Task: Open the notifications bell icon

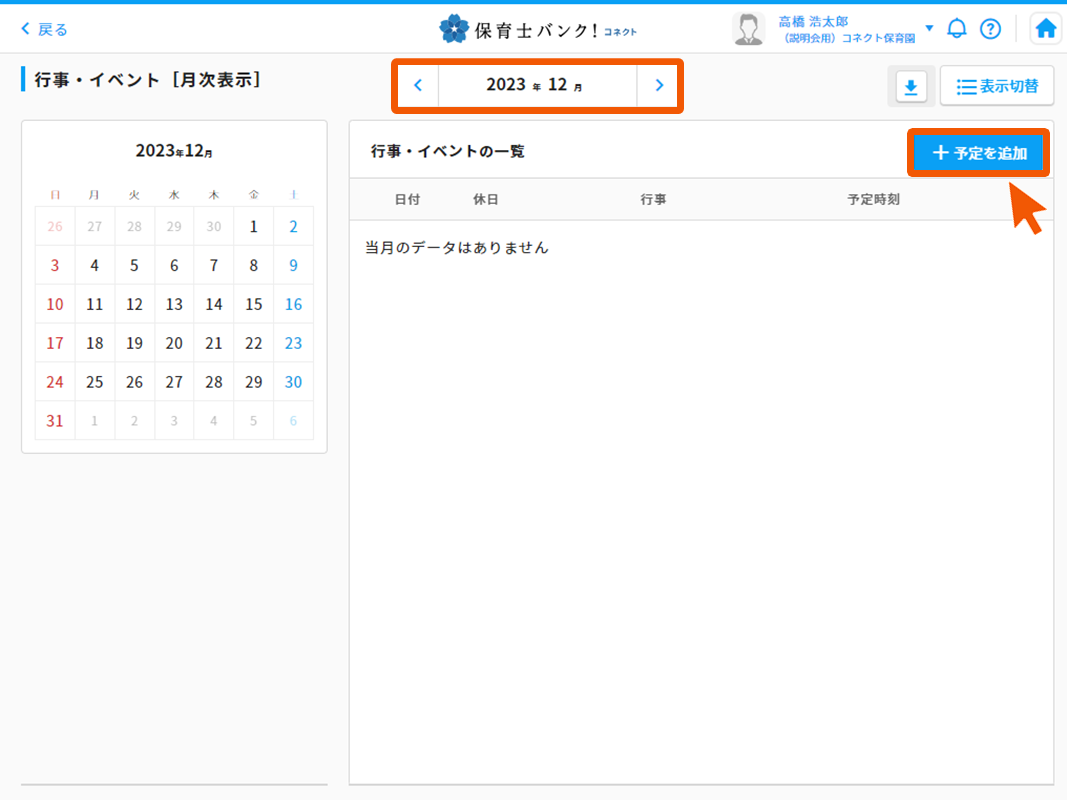Action: coord(957,29)
